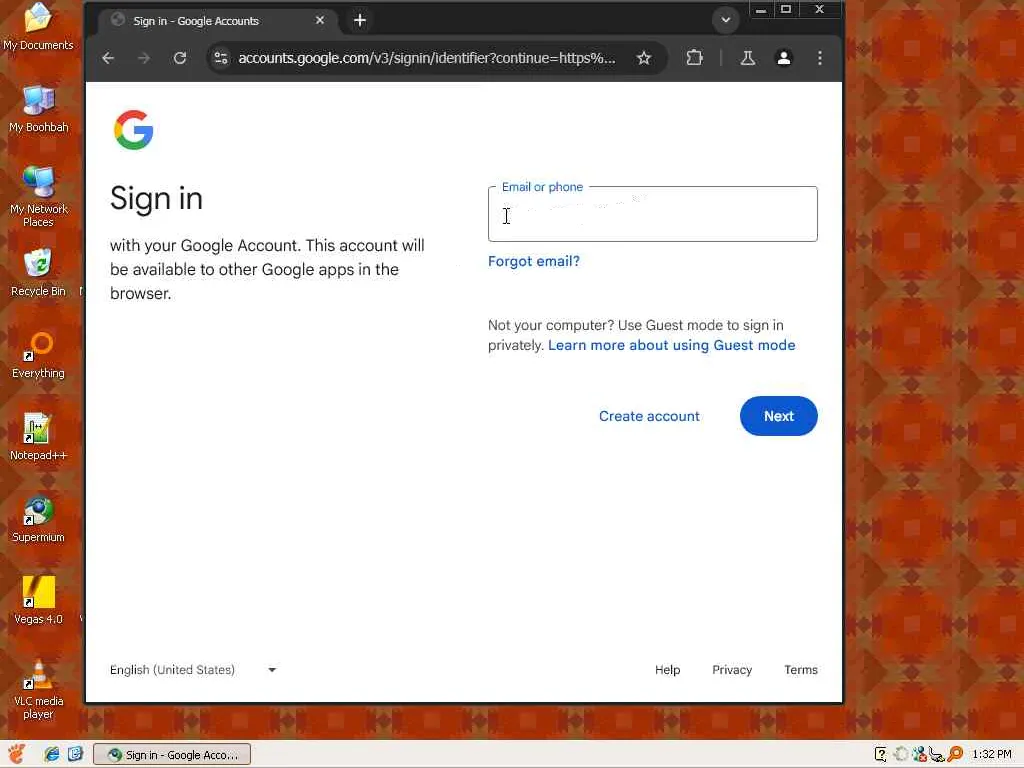Open the Extensions puzzle icon
The height and width of the screenshot is (768, 1024).
694,58
